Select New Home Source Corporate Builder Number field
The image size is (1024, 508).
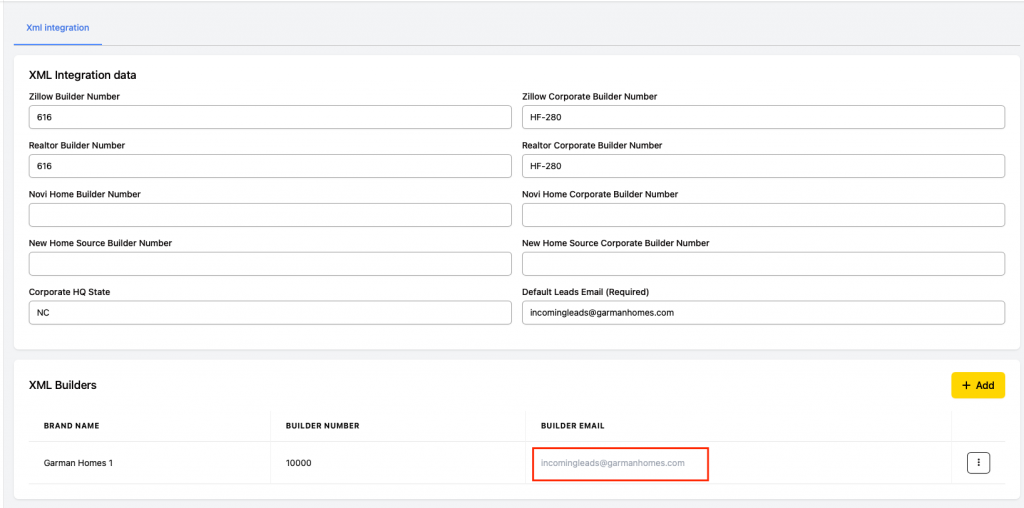point(763,264)
